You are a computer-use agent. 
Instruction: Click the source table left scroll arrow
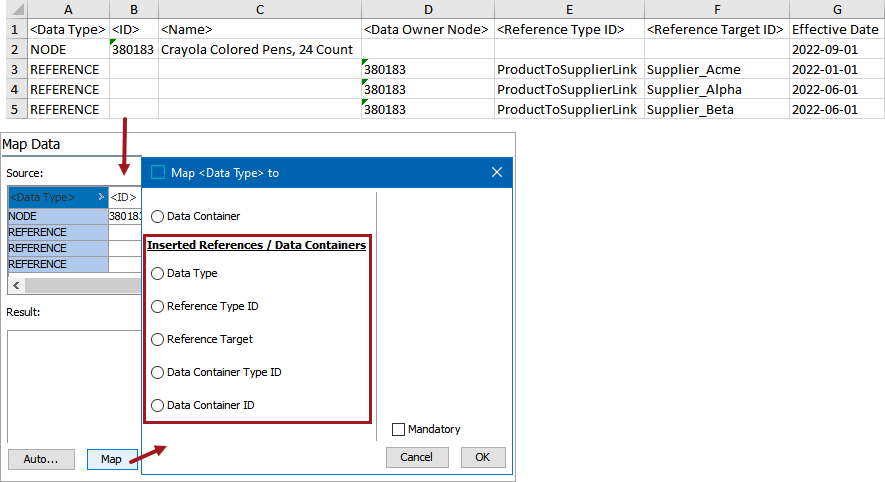[x=16, y=286]
